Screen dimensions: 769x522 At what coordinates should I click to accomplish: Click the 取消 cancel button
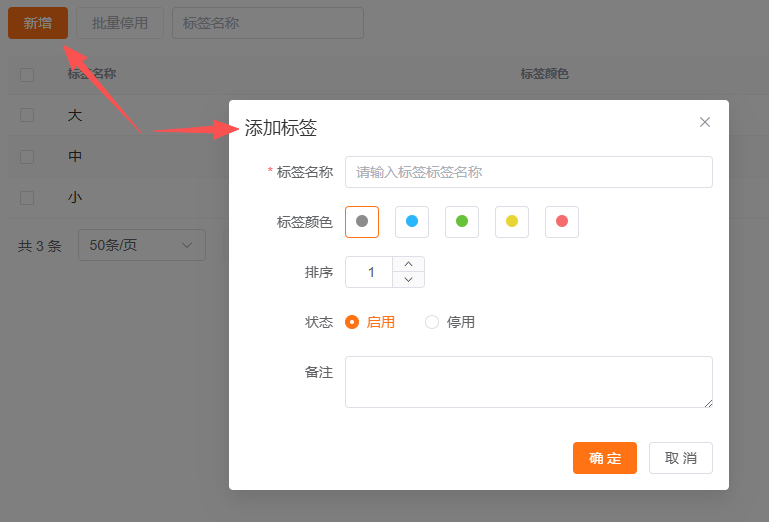tap(680, 458)
